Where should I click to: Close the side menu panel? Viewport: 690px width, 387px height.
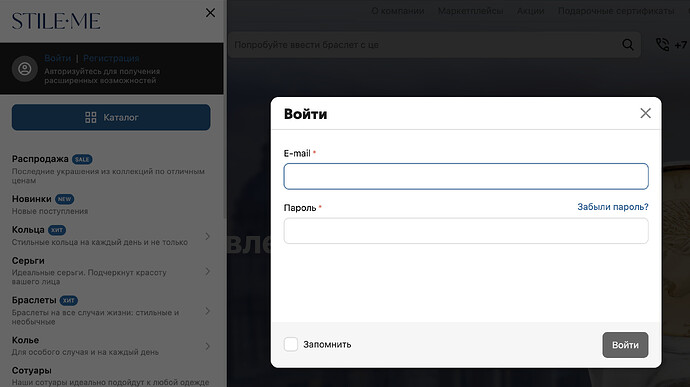point(210,13)
